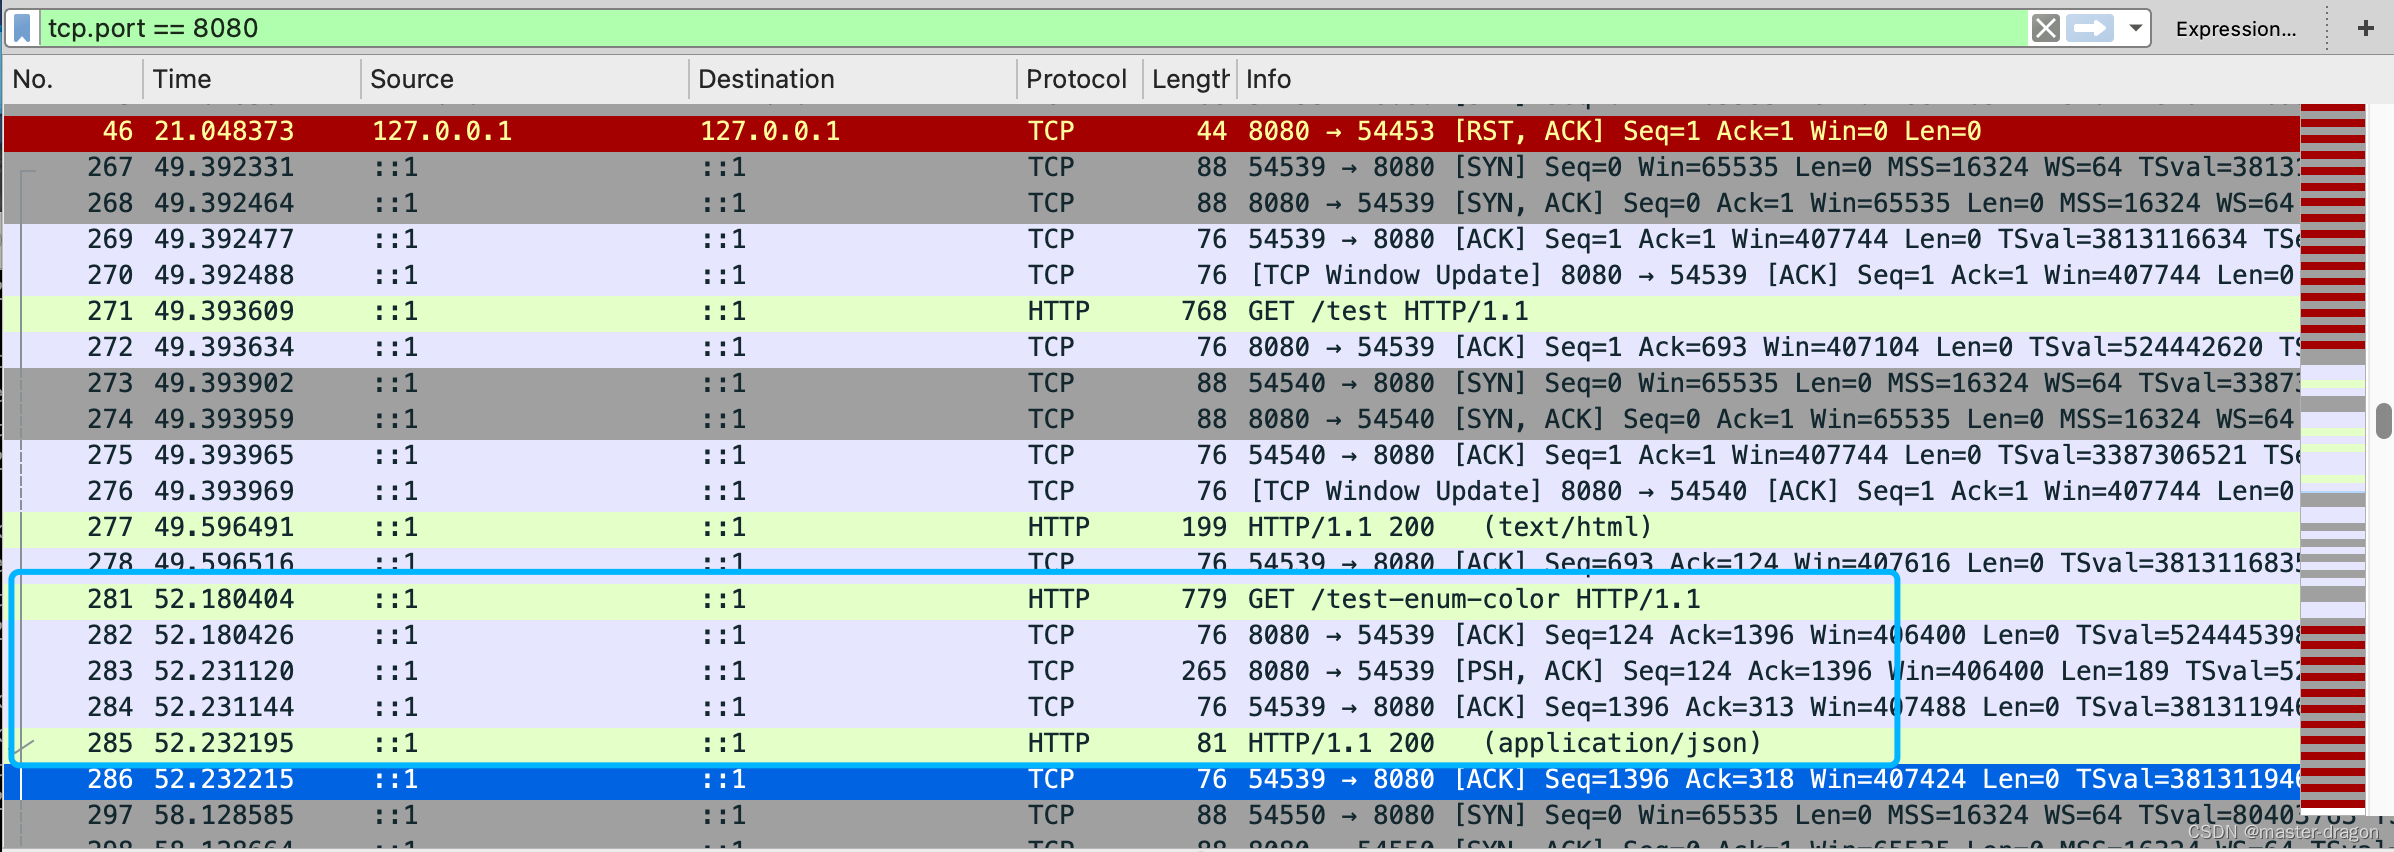Select highlighted packet 286 row
2394x852 pixels.
1152,780
